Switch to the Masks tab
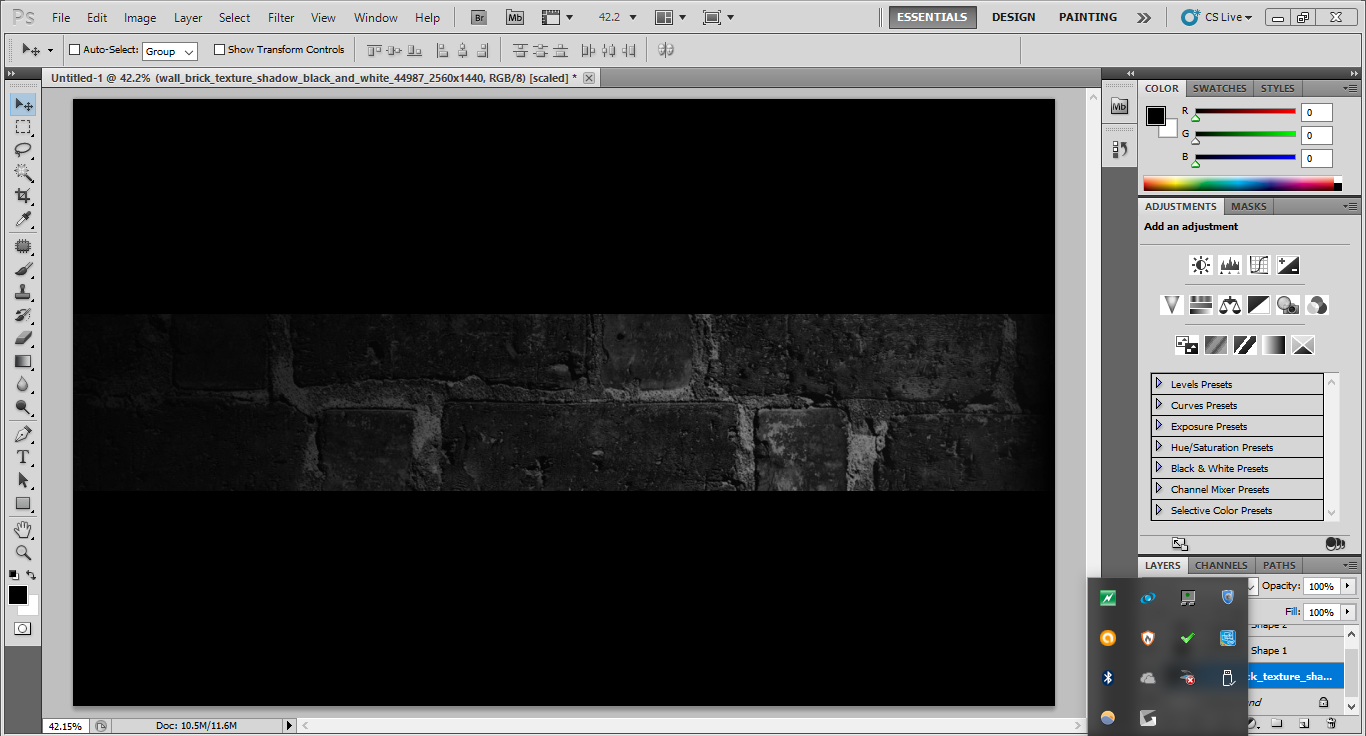Screen dimensions: 1366x736 click(x=1248, y=206)
